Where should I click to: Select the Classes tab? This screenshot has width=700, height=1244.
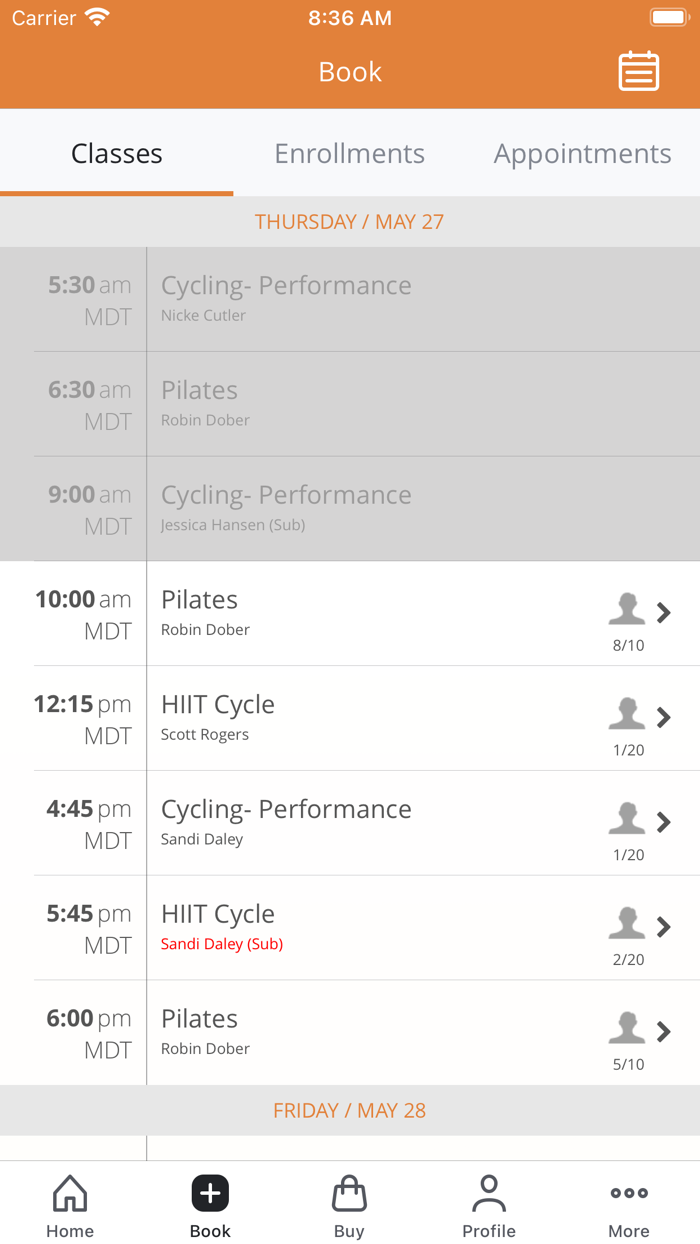point(117,154)
